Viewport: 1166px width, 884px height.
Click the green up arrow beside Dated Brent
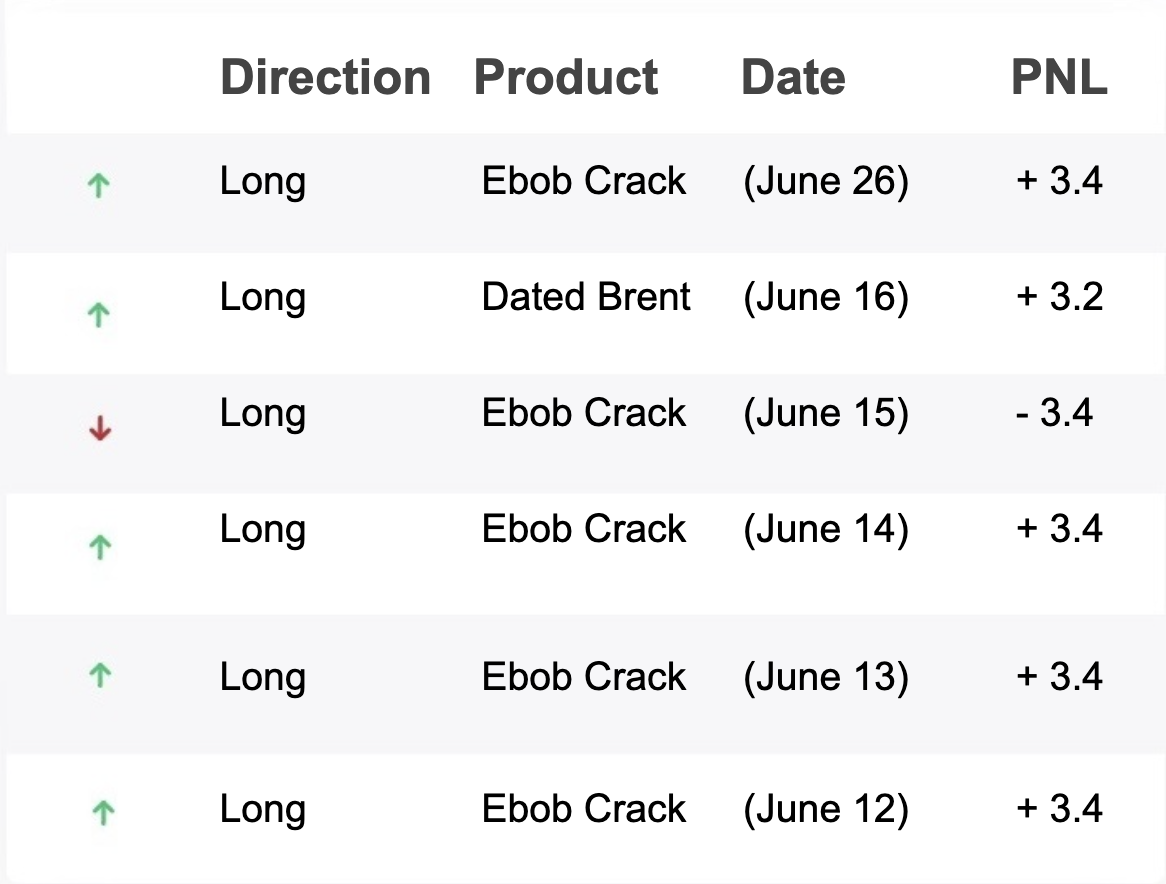(98, 316)
